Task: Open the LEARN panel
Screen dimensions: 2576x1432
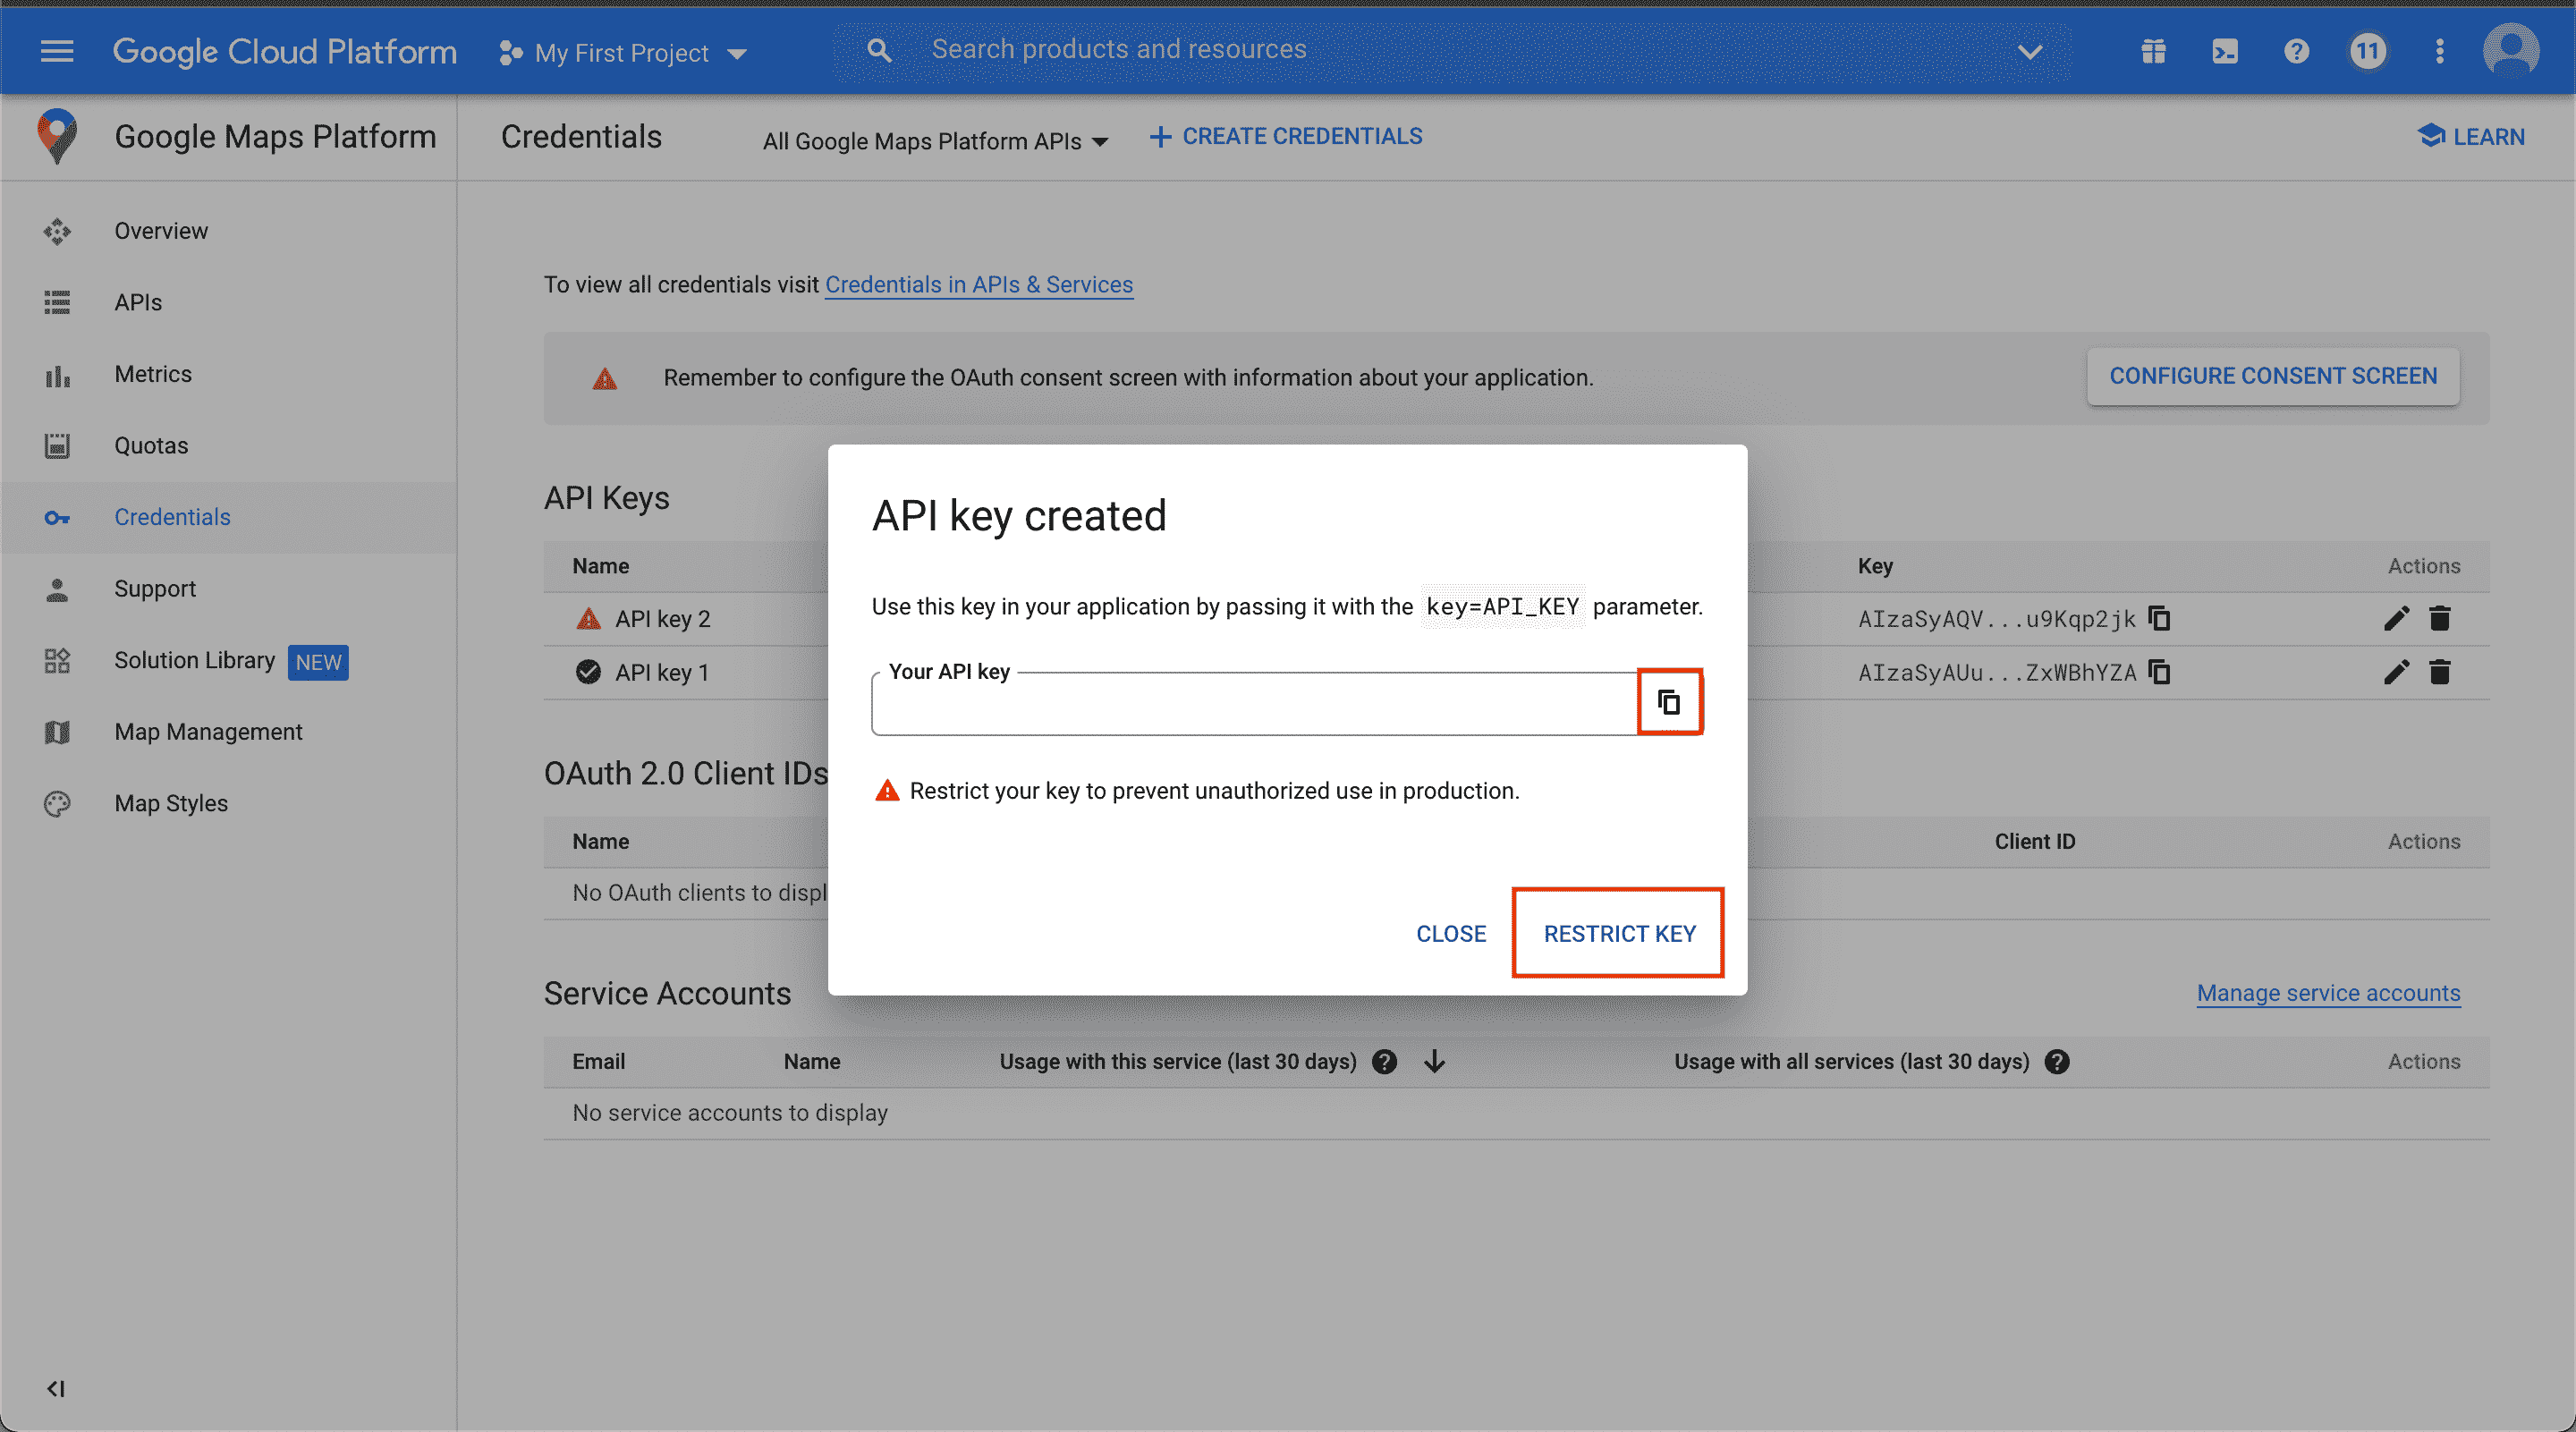Action: (2472, 136)
